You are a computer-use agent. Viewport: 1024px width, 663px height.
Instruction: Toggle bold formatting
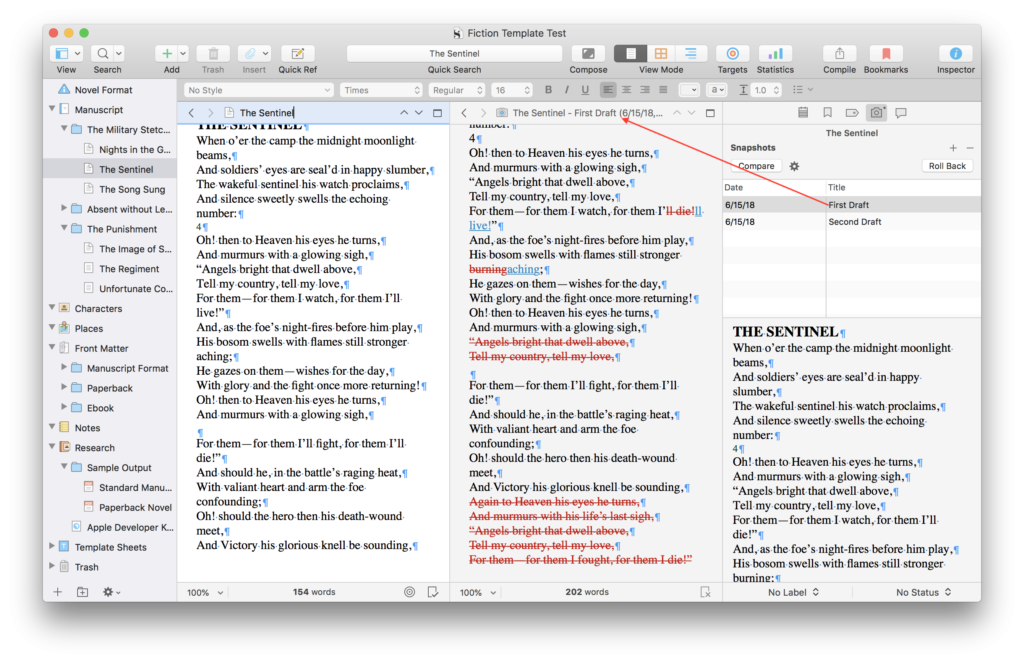pos(548,90)
